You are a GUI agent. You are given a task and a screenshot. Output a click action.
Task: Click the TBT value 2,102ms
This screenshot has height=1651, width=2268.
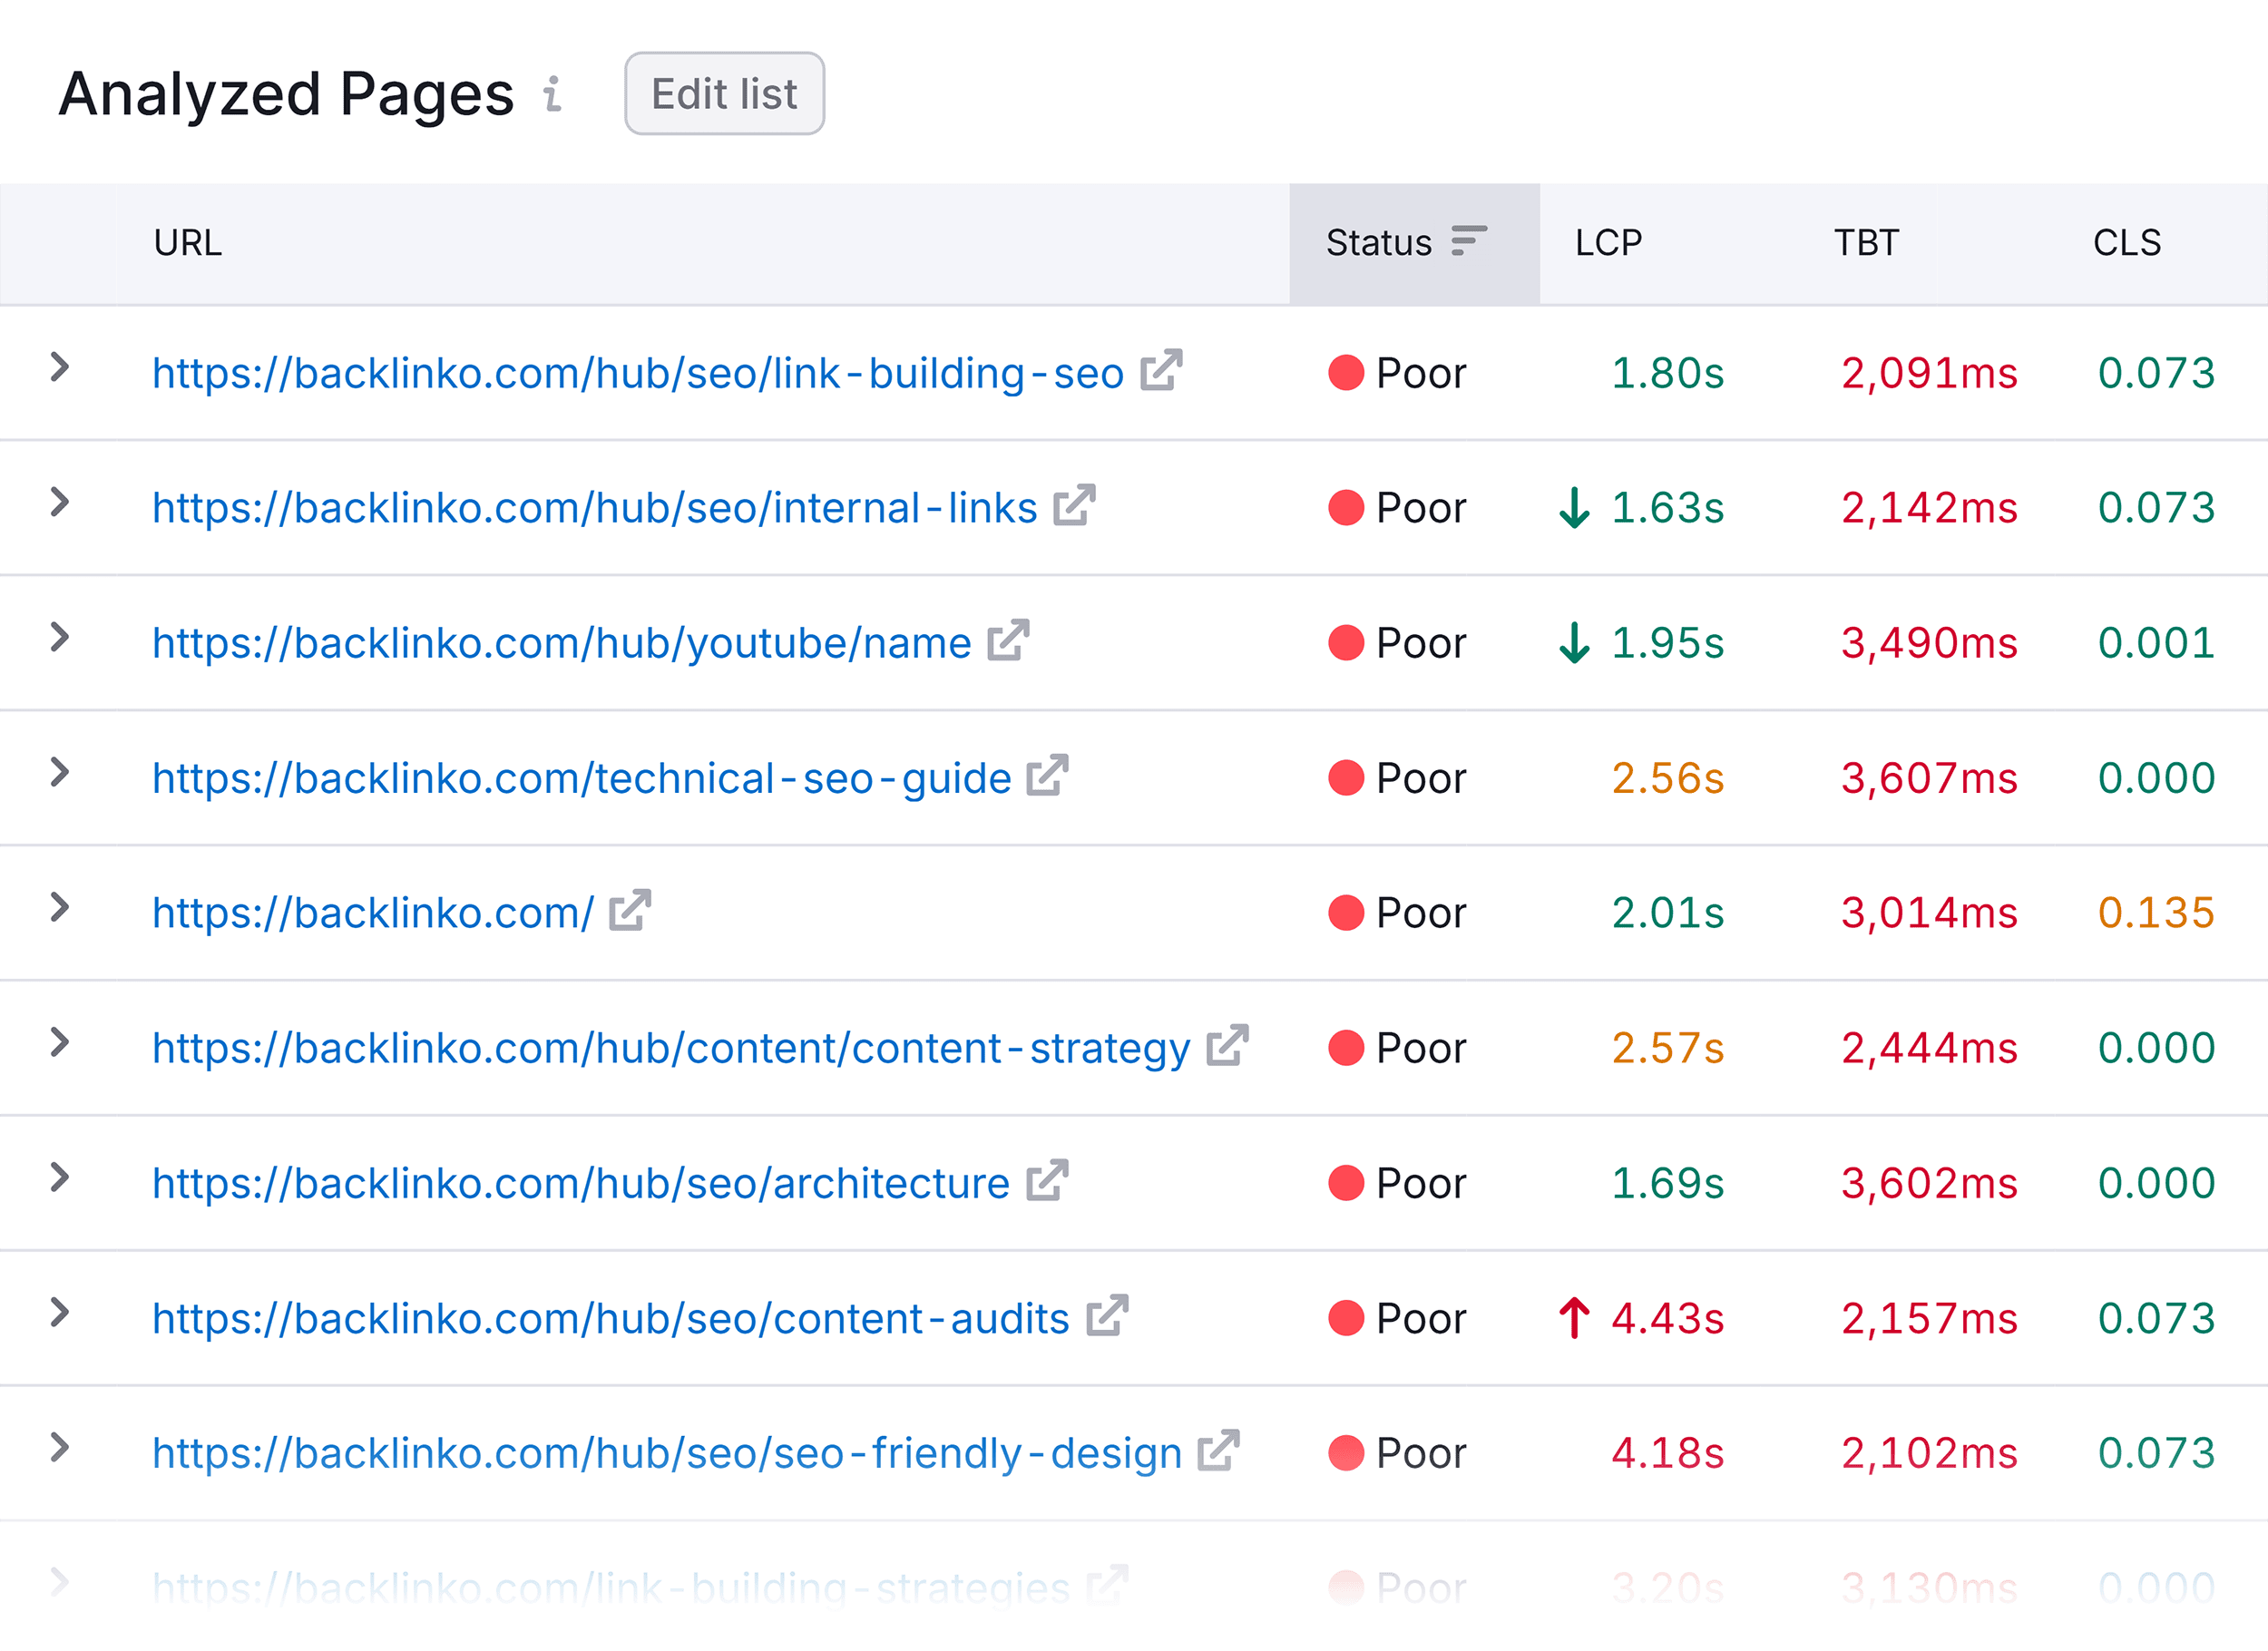click(x=1930, y=1453)
